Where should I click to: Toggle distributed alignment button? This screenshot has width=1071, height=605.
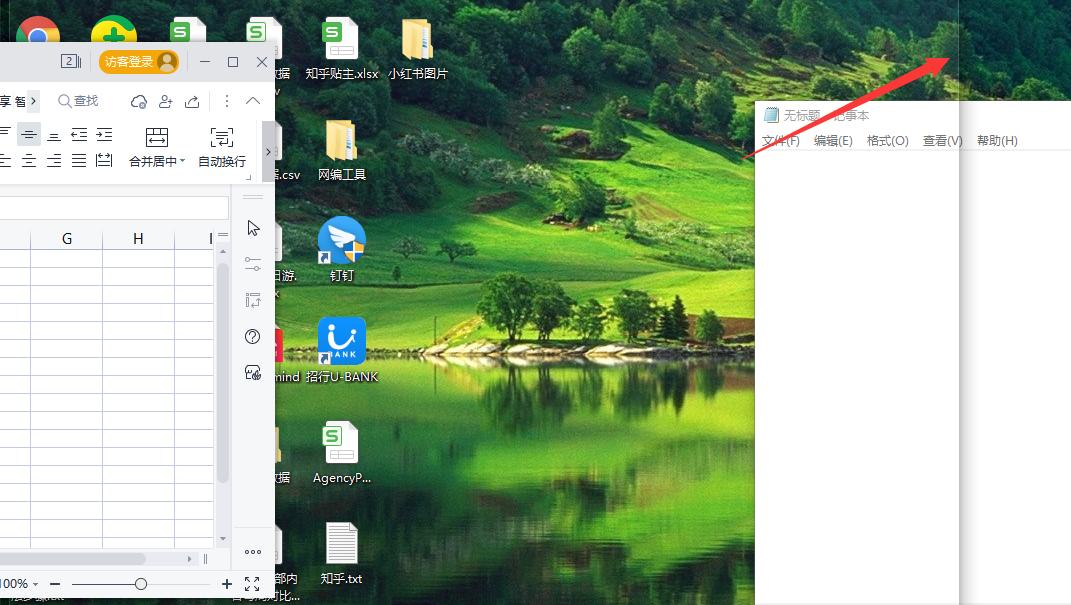104,161
